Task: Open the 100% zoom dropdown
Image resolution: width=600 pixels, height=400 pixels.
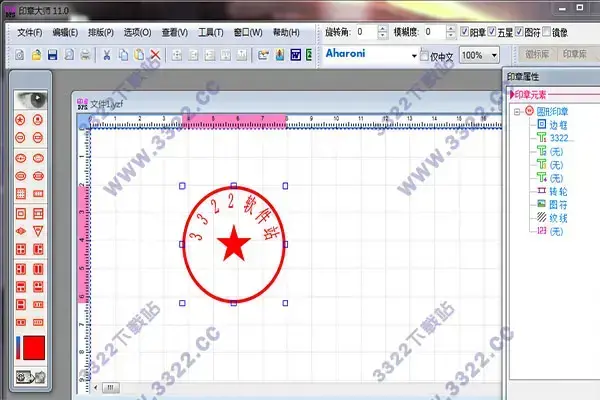Action: click(494, 56)
